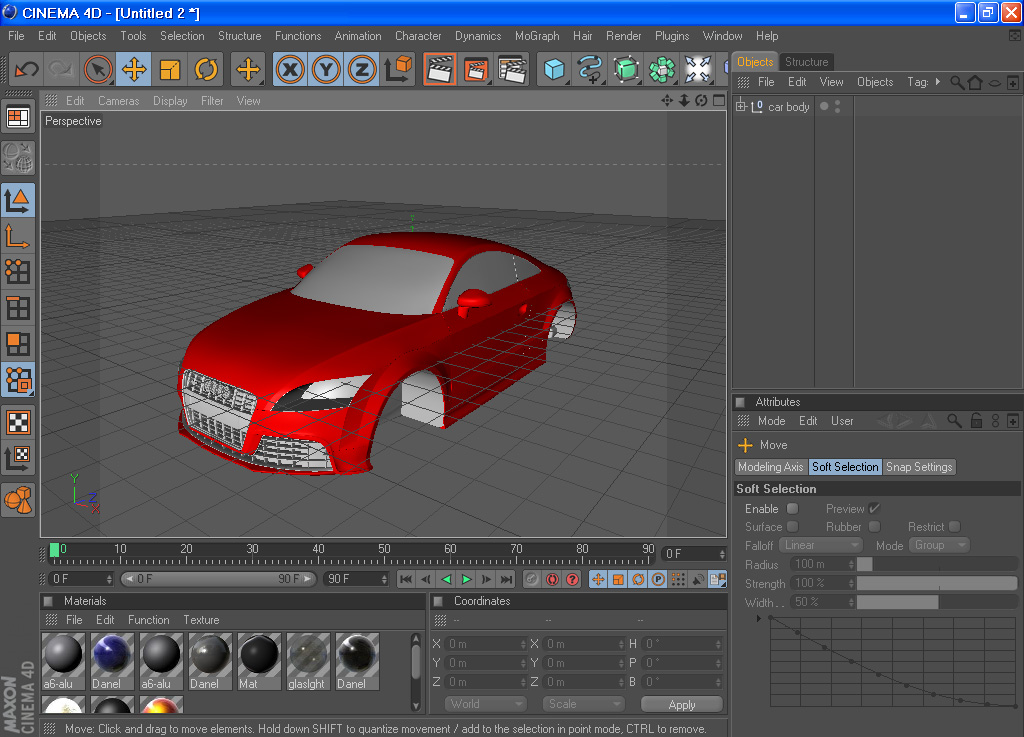Open the Plugins menu
This screenshot has height=737, width=1024.
coord(672,36)
